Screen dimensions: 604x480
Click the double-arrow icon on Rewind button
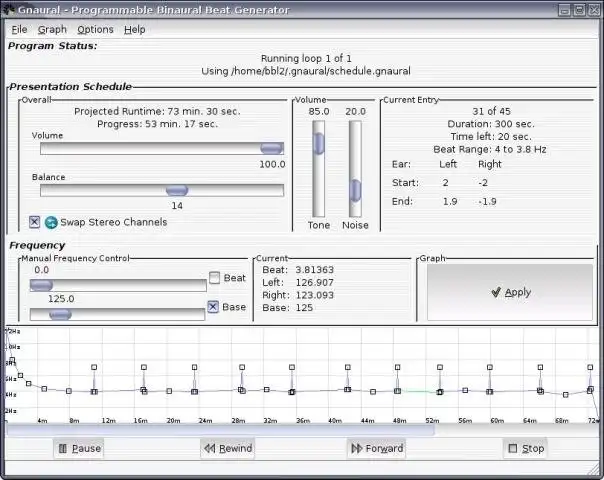(210, 448)
